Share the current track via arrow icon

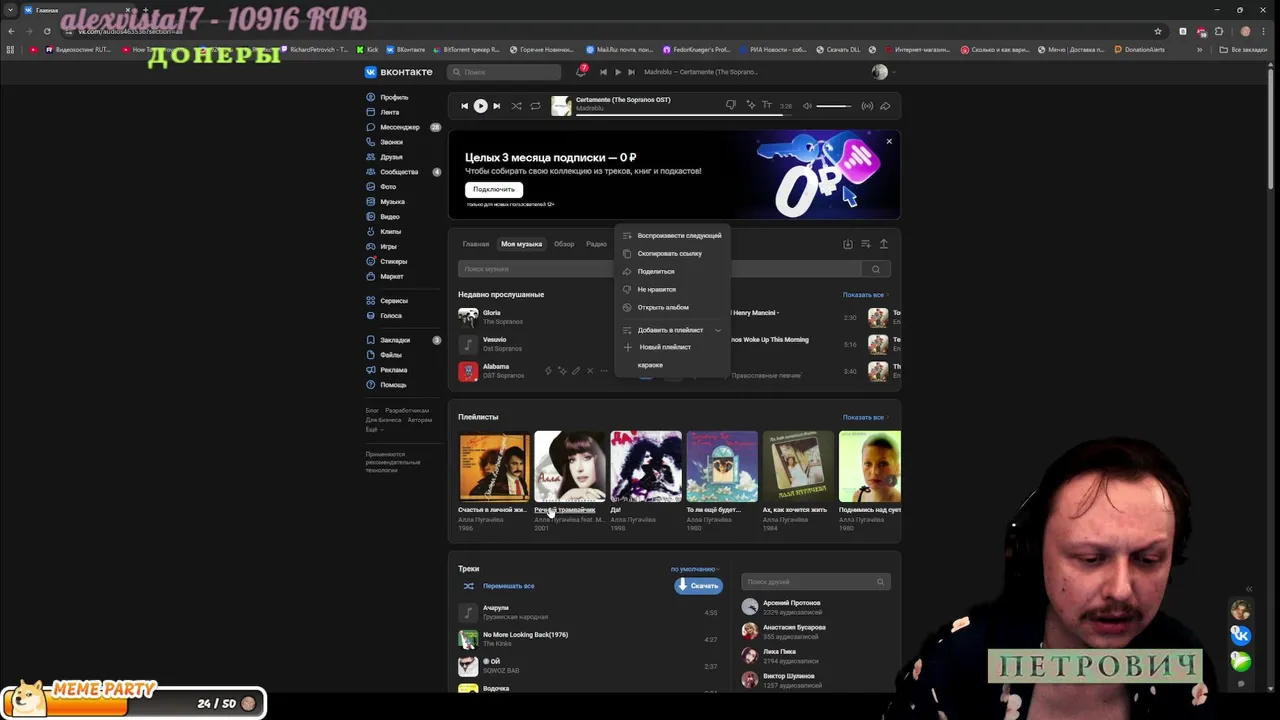click(885, 106)
